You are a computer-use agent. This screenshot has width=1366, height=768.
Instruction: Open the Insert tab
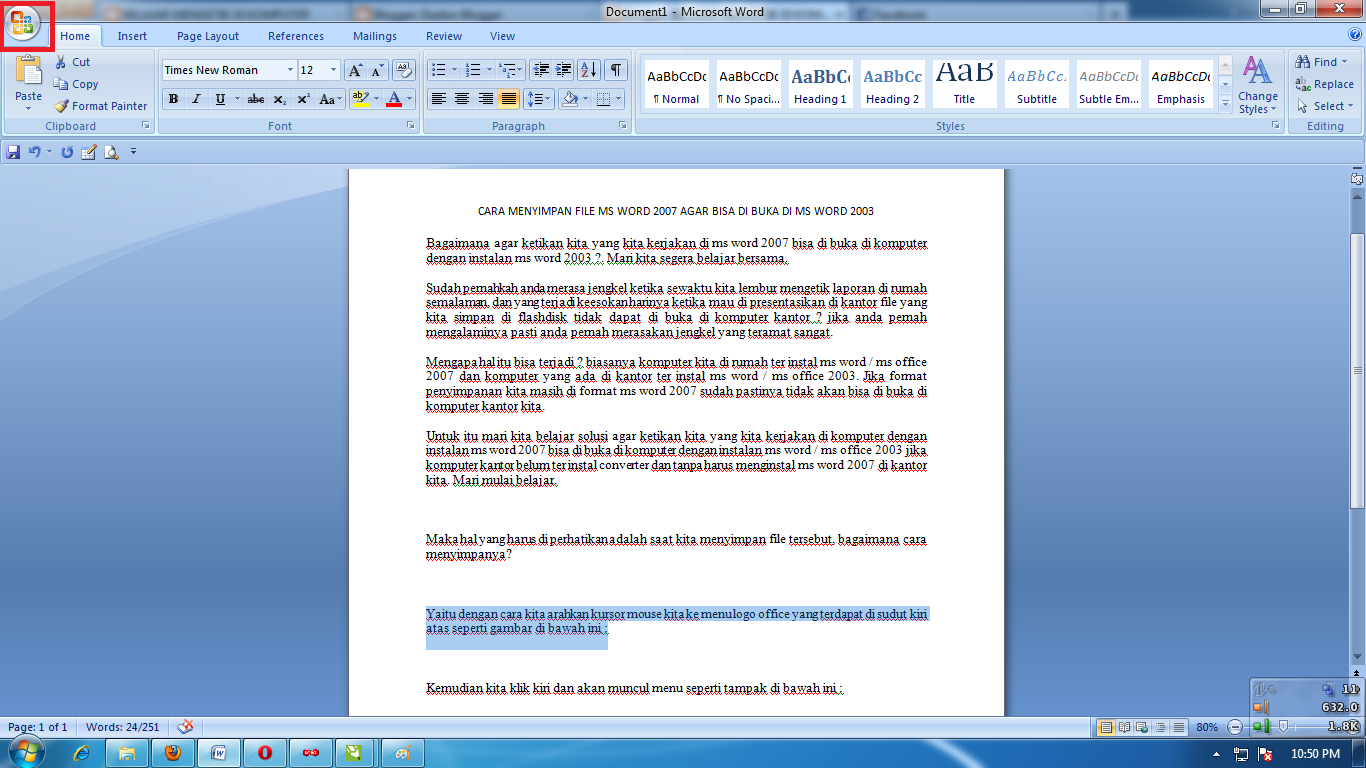pyautogui.click(x=132, y=36)
